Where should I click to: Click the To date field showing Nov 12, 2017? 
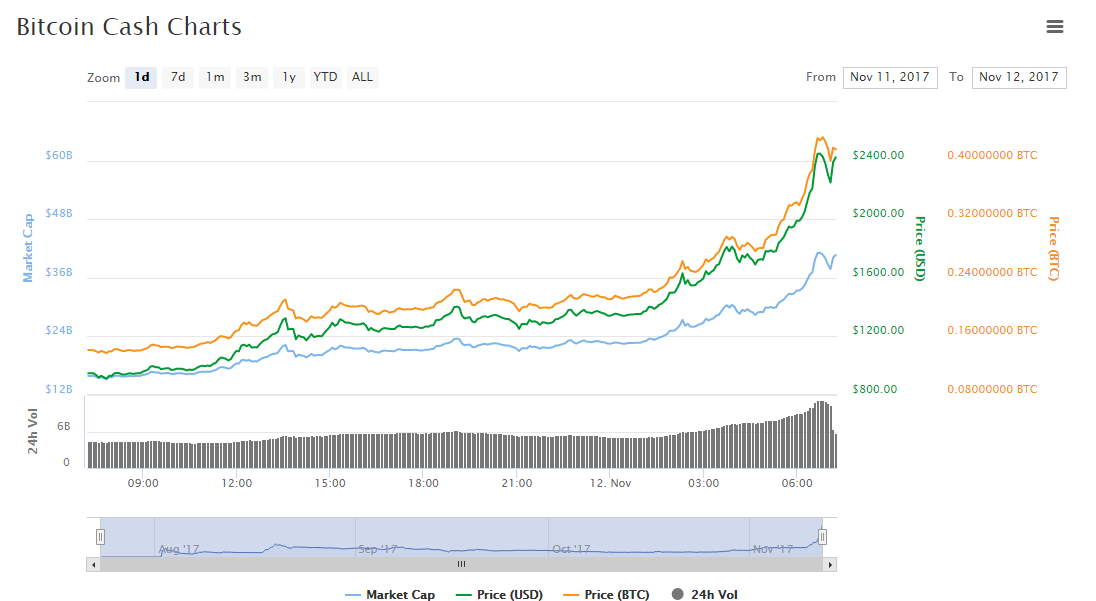pos(1018,77)
